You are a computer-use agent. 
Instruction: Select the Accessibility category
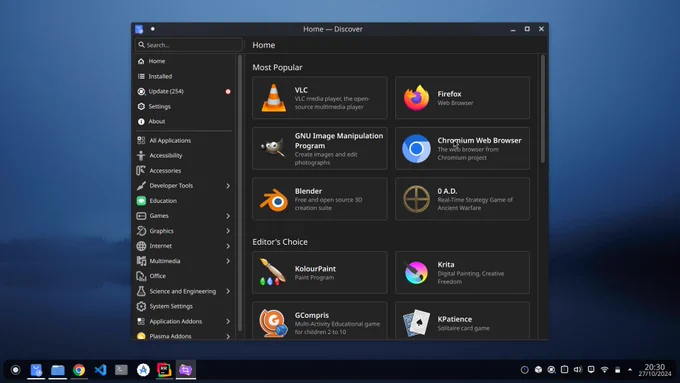tap(184, 155)
